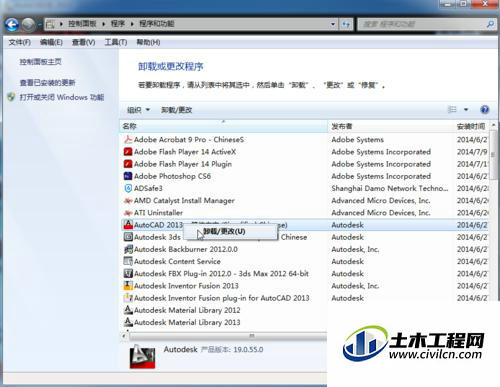Open the 查看(V) menu
The image size is (500, 387).
coord(83,42)
